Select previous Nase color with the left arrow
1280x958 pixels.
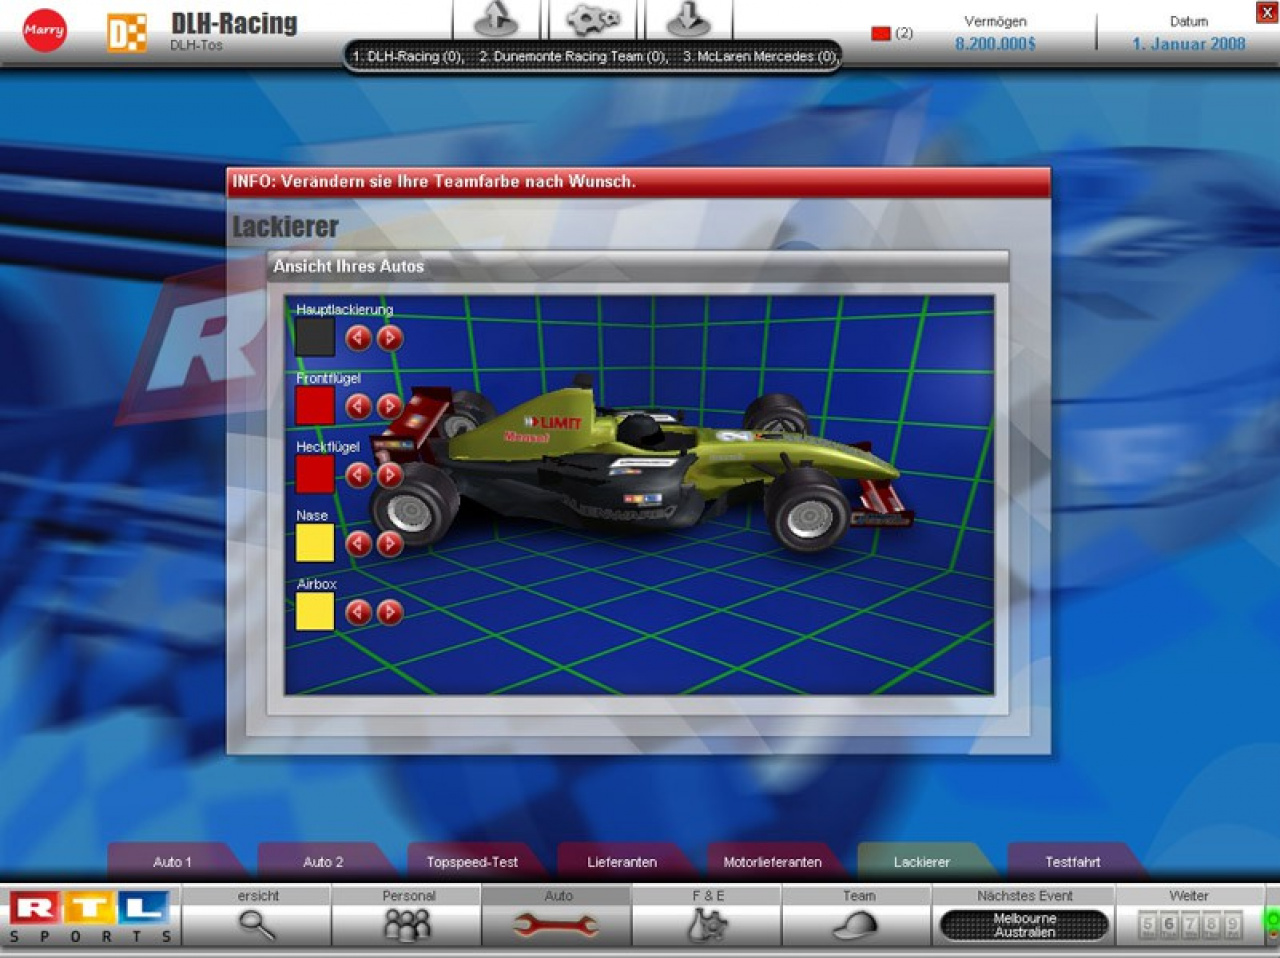pyautogui.click(x=358, y=543)
